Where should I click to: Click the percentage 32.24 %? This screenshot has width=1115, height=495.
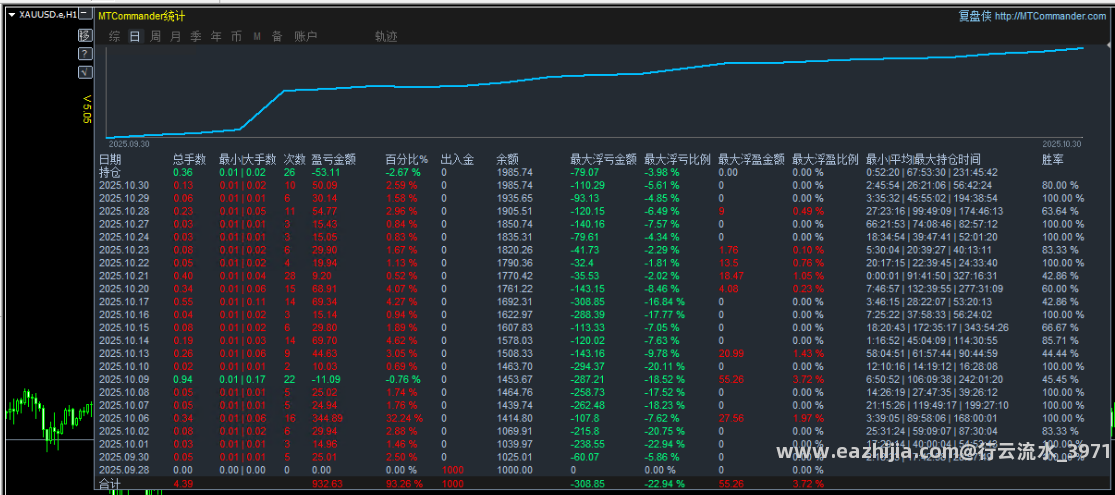404,418
